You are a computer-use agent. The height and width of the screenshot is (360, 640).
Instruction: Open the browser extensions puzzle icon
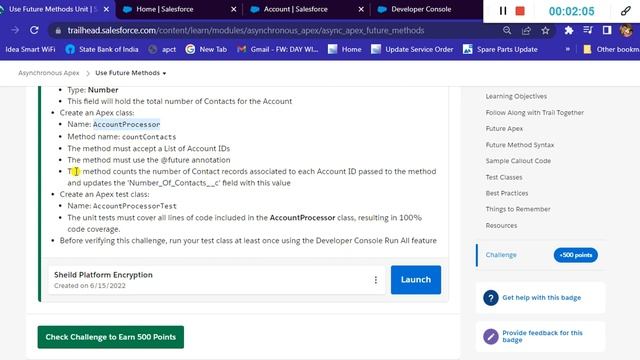click(569, 30)
